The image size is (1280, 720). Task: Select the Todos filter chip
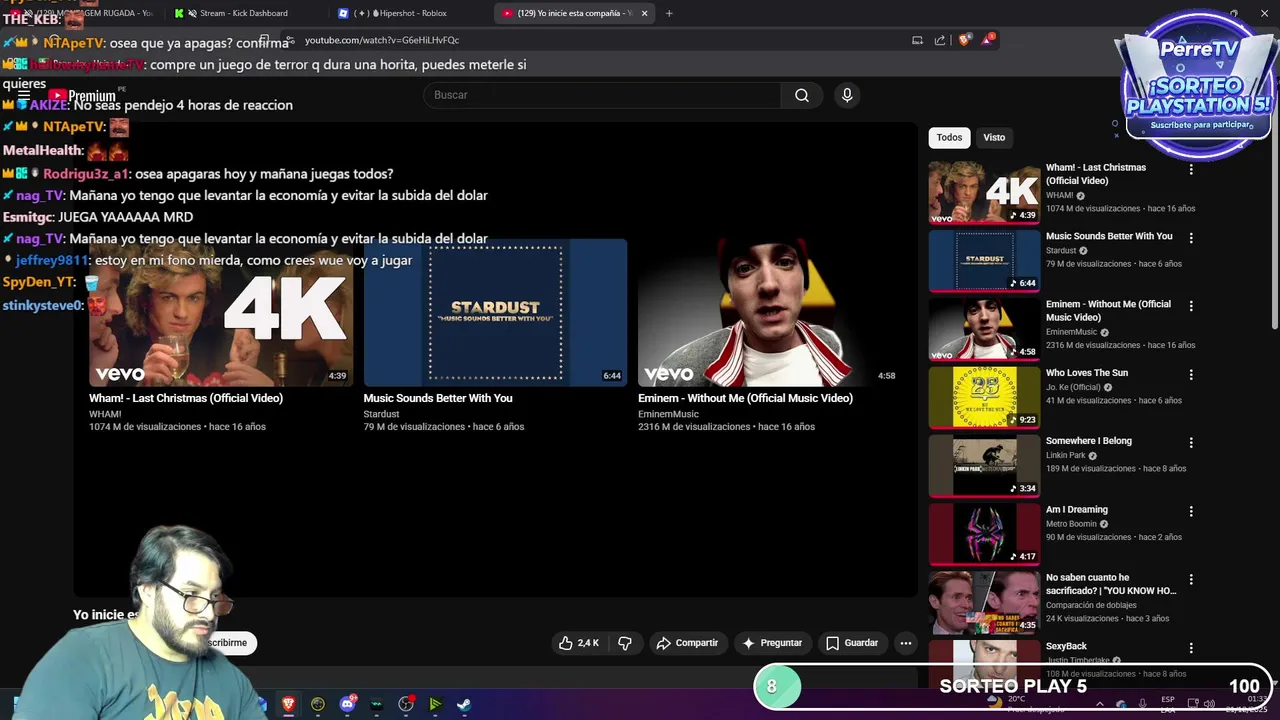[x=949, y=138]
